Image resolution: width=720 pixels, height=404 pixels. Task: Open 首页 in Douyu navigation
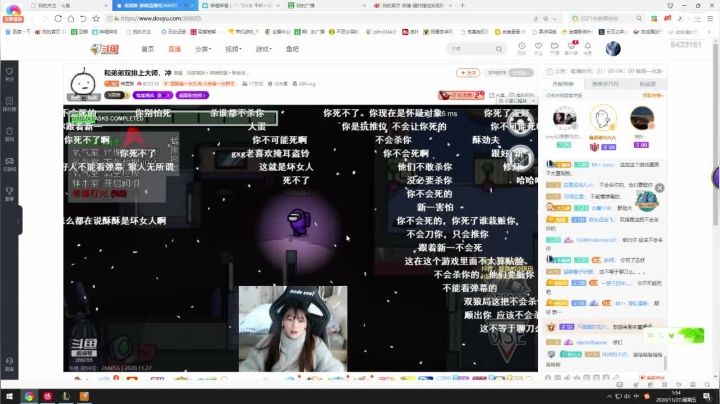[147, 49]
